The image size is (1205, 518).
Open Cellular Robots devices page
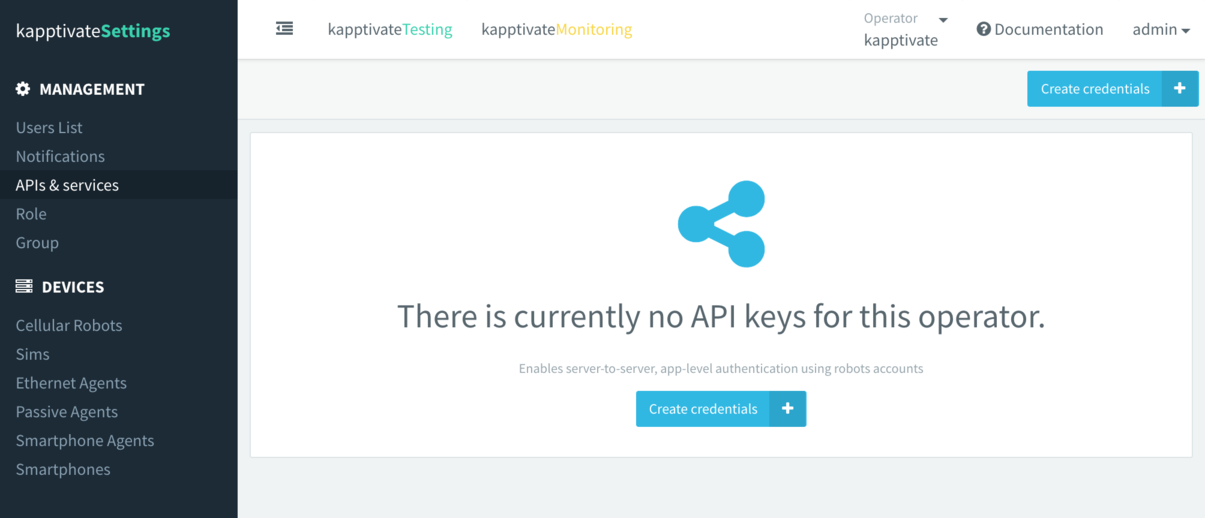point(69,326)
